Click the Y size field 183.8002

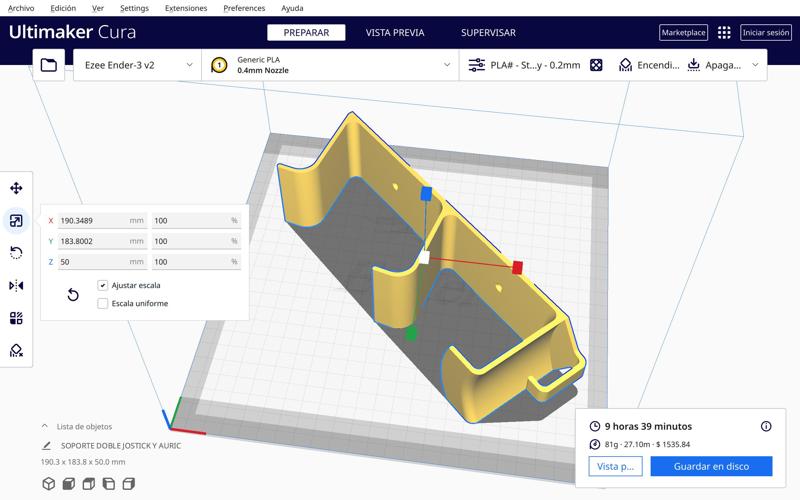click(102, 241)
